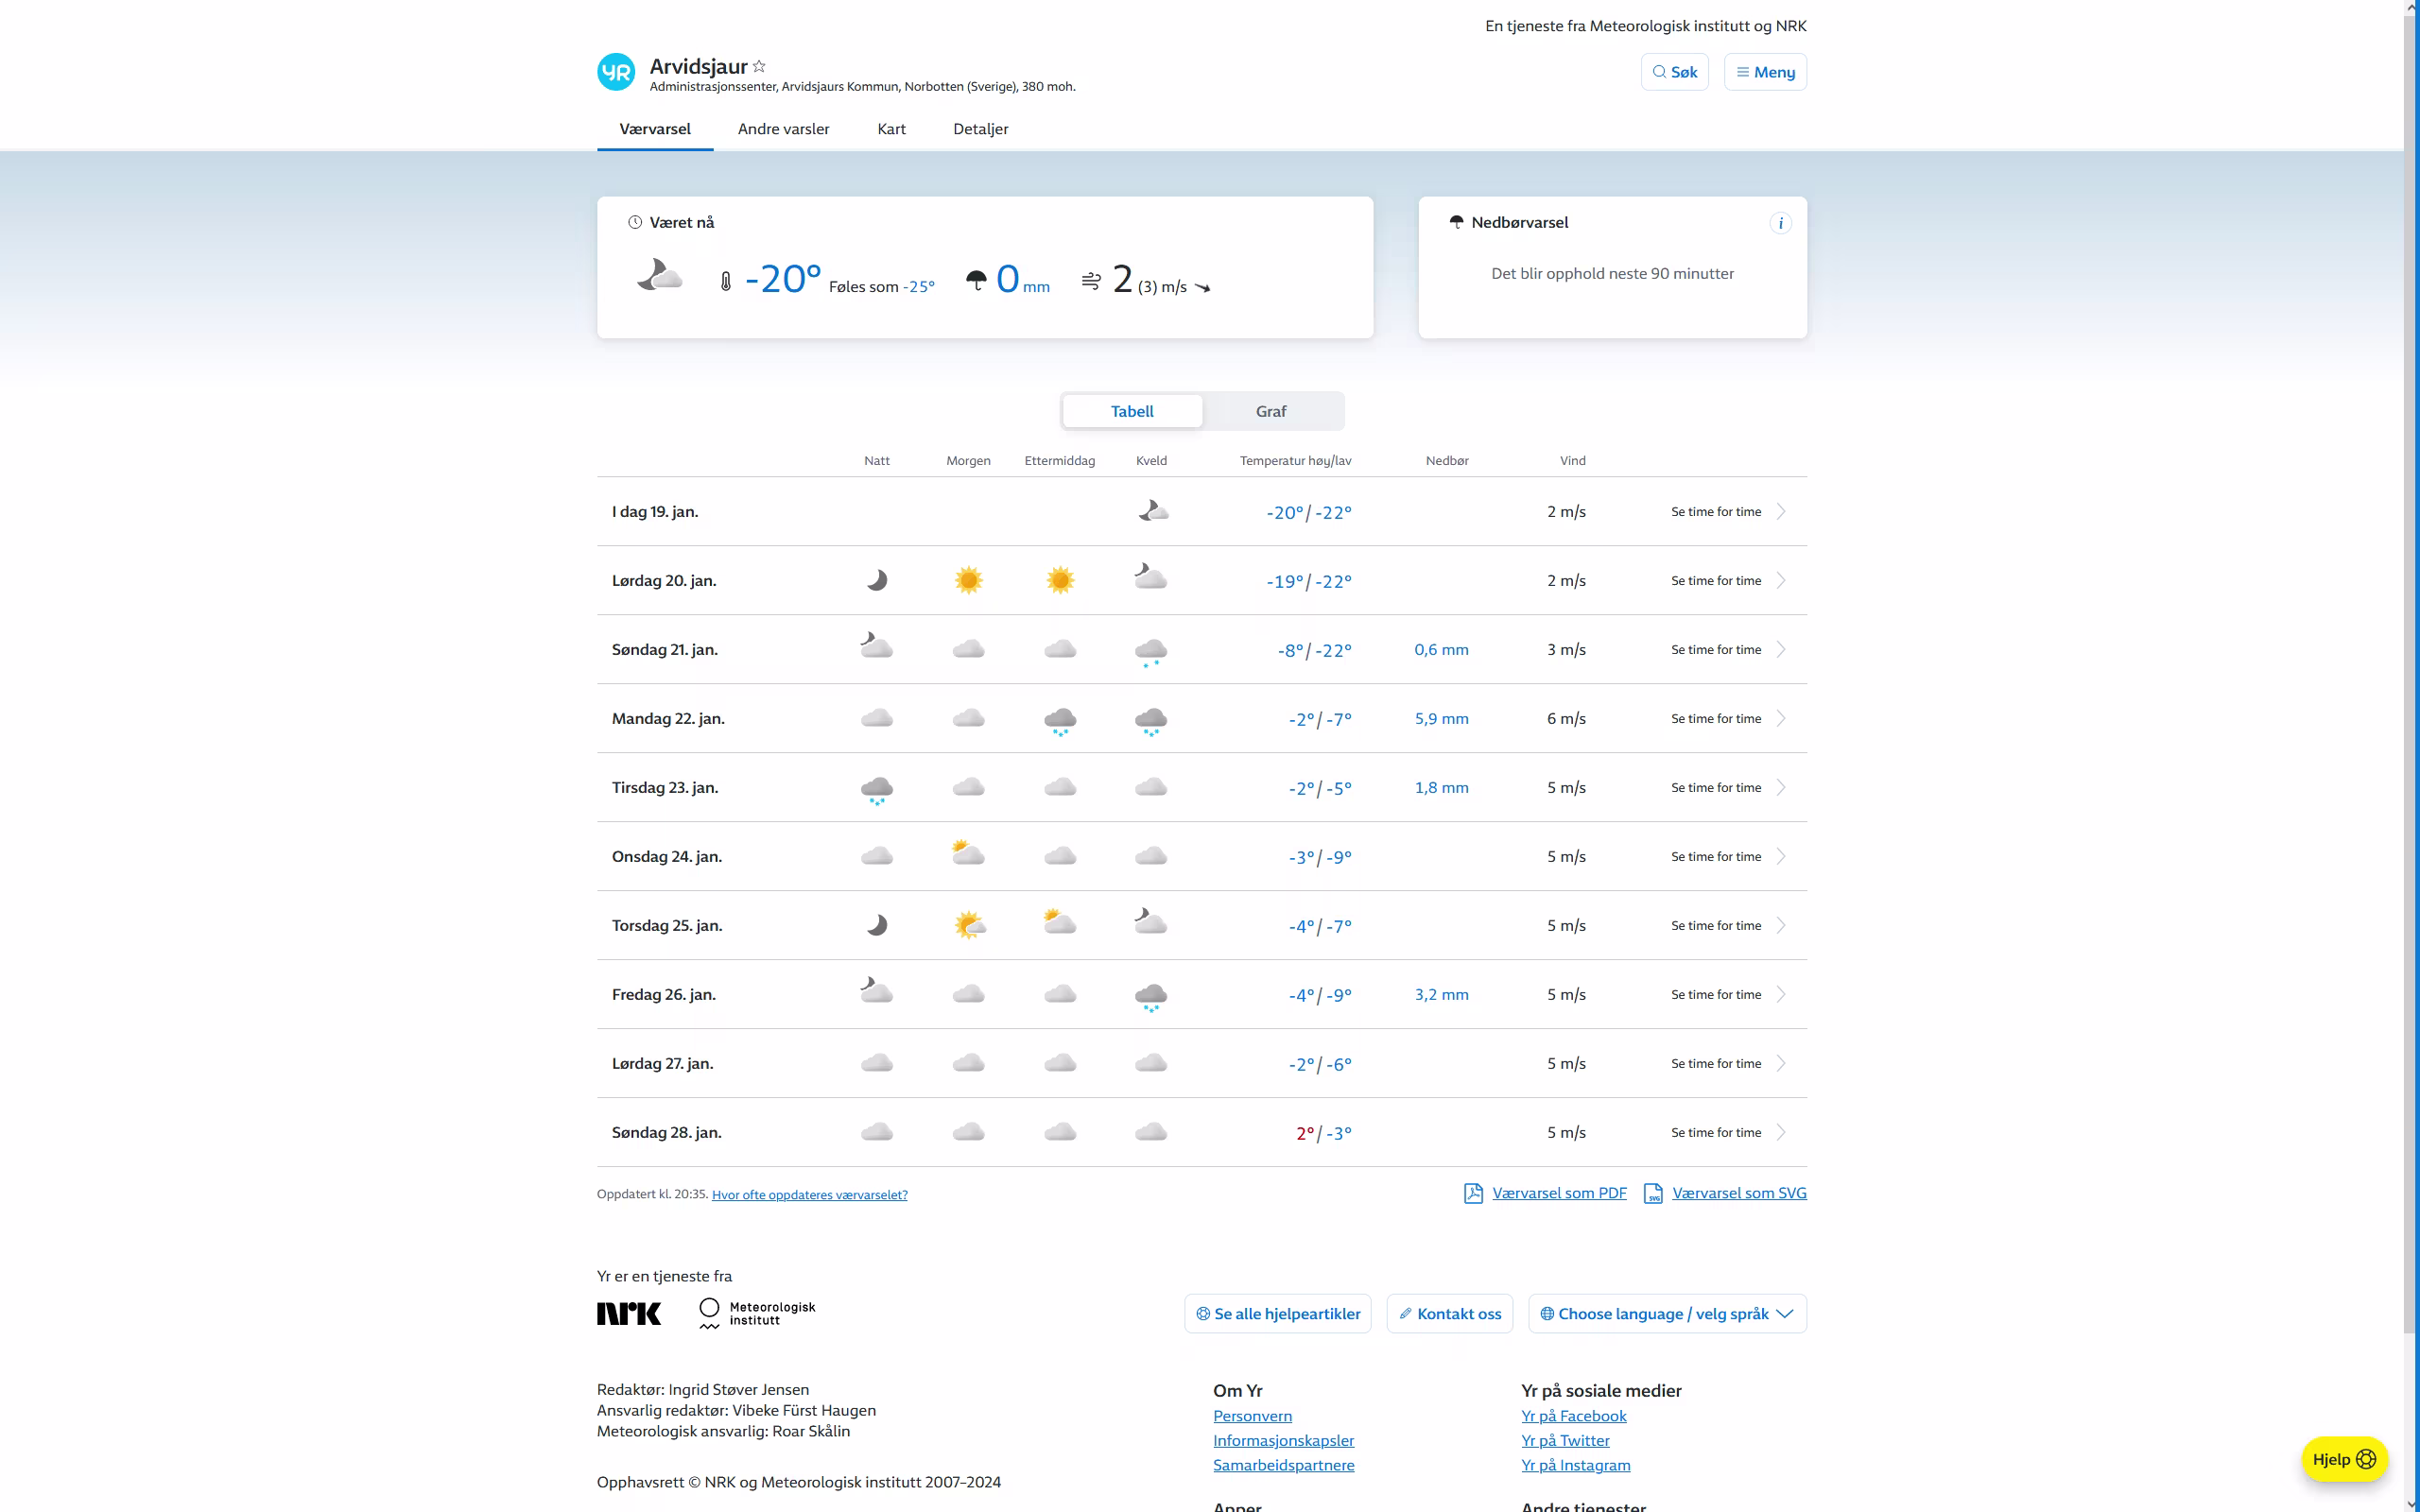Image resolution: width=2420 pixels, height=1512 pixels.
Task: Switch forecast view to Graf
Action: point(1271,411)
